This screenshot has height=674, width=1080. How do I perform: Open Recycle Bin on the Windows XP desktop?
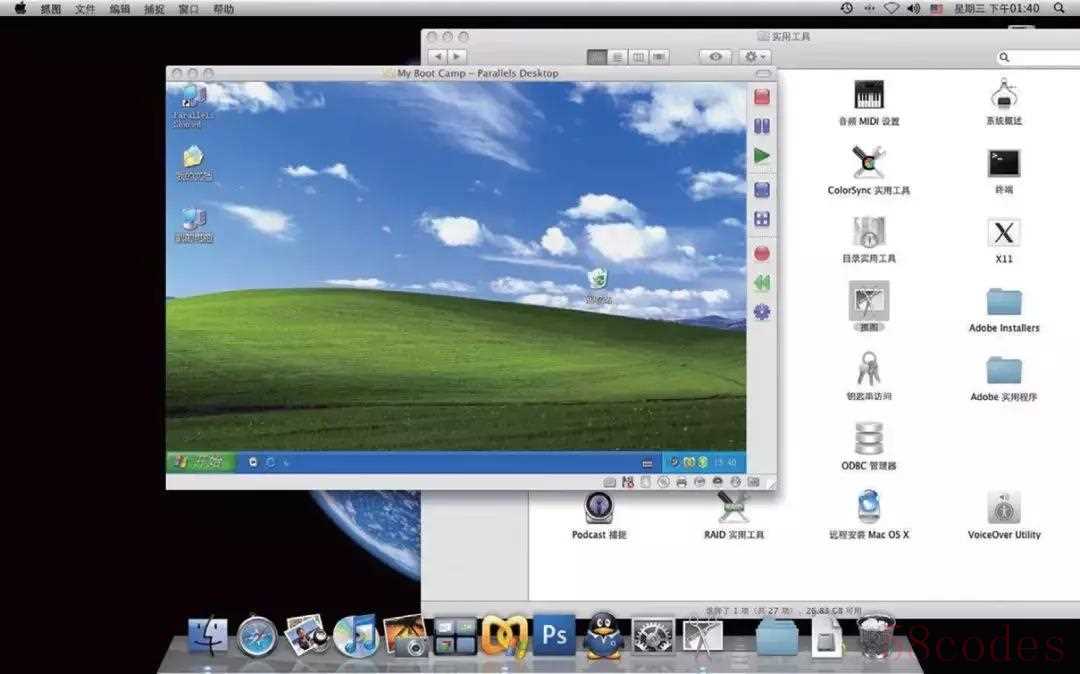[598, 286]
